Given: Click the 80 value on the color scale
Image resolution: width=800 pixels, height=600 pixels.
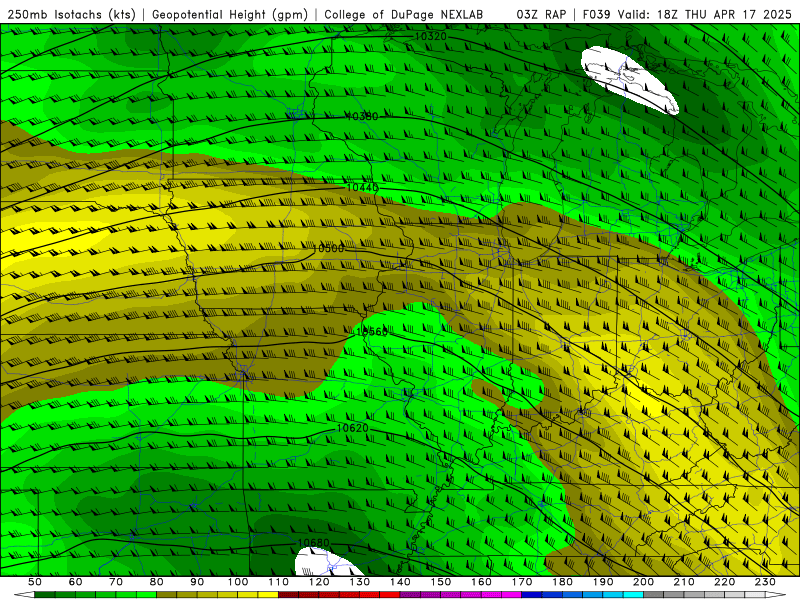Looking at the screenshot, I should pos(157,582).
